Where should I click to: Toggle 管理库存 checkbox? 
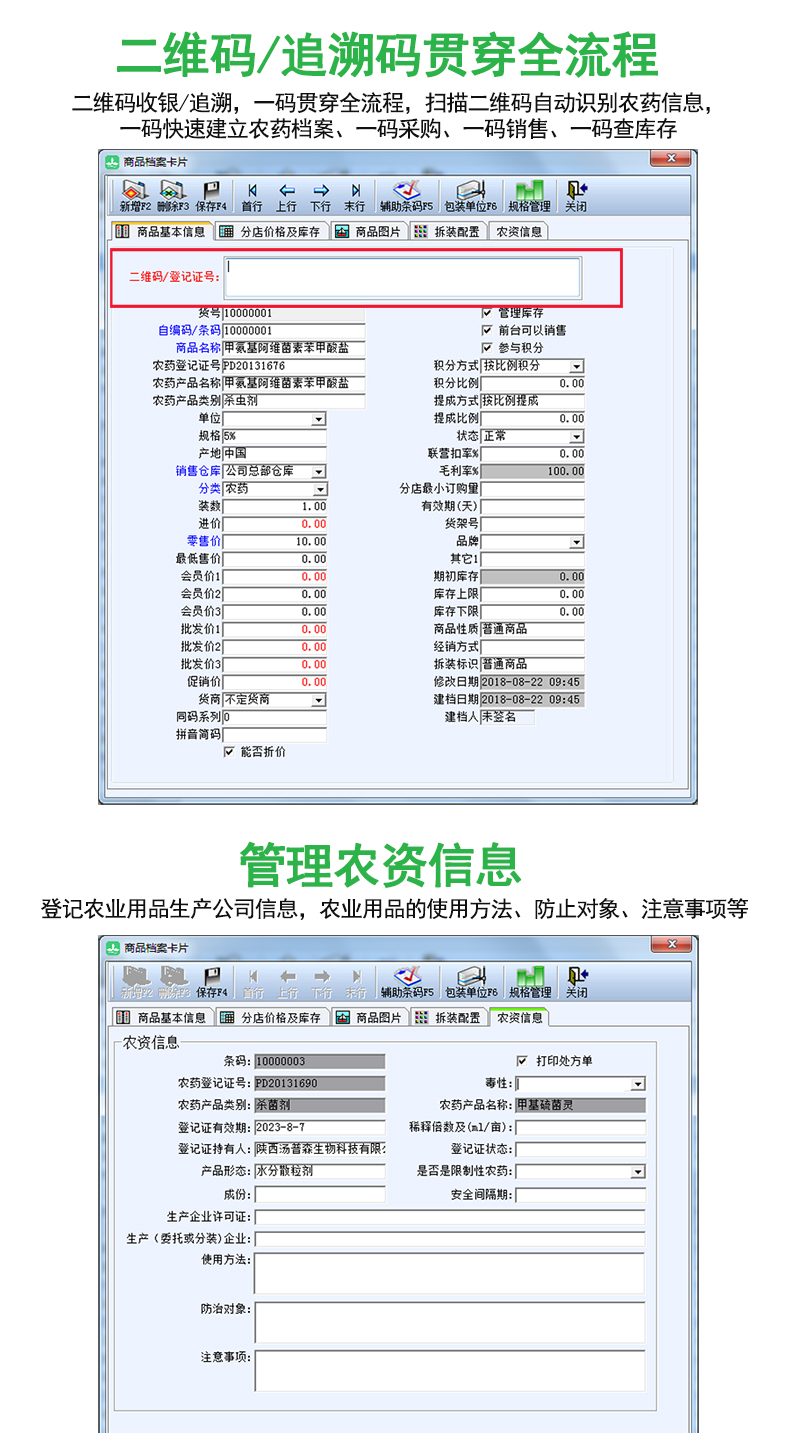coord(487,313)
